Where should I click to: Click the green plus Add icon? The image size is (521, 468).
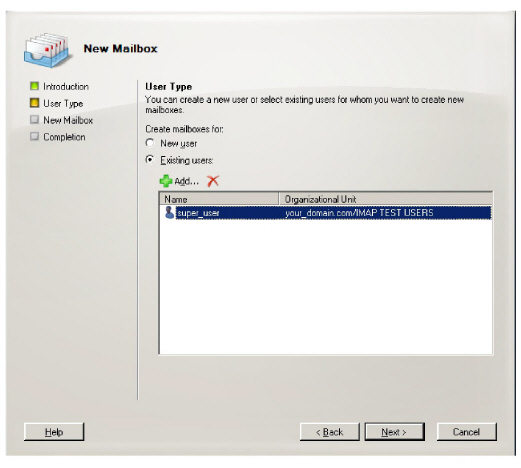pos(166,181)
